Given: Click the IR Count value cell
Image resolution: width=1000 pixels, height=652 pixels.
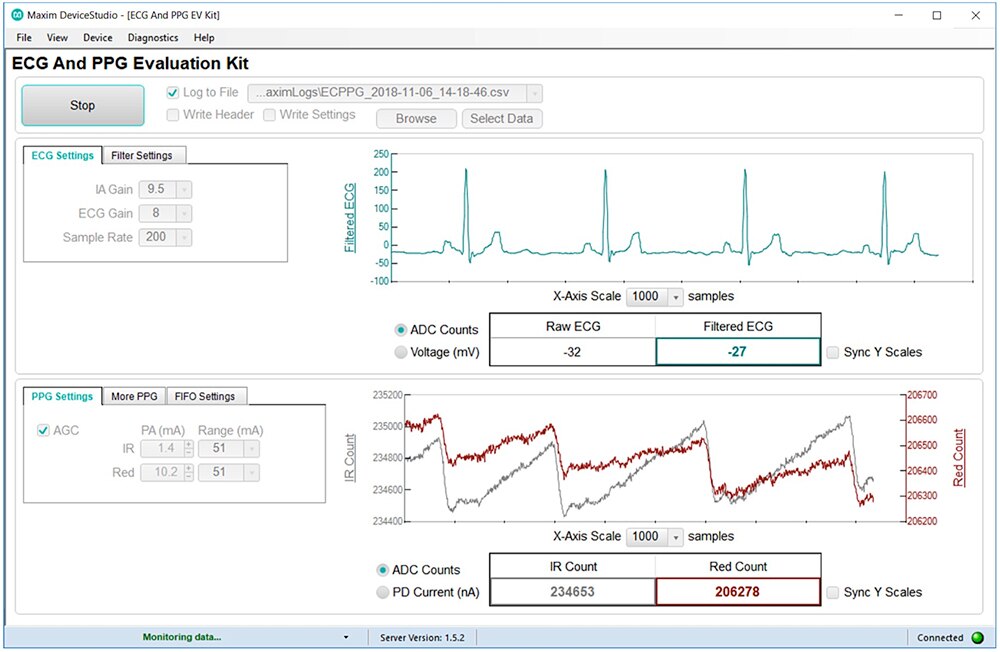Looking at the screenshot, I should (x=573, y=592).
